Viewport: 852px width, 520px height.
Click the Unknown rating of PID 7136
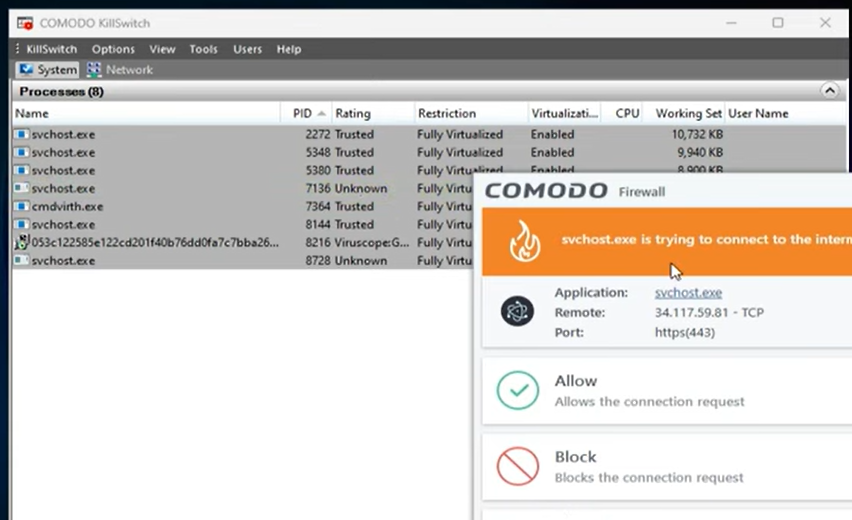[361, 189]
